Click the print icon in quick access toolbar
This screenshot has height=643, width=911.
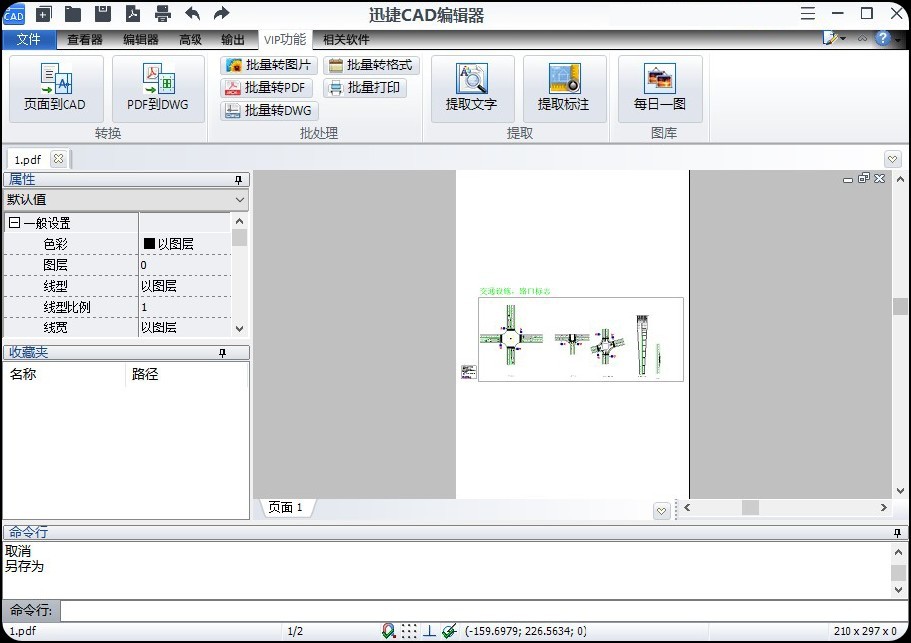click(162, 14)
